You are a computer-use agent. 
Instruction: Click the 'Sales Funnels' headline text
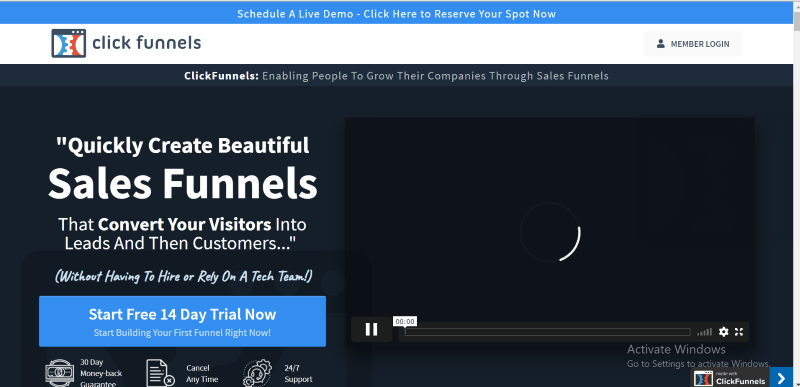(183, 183)
